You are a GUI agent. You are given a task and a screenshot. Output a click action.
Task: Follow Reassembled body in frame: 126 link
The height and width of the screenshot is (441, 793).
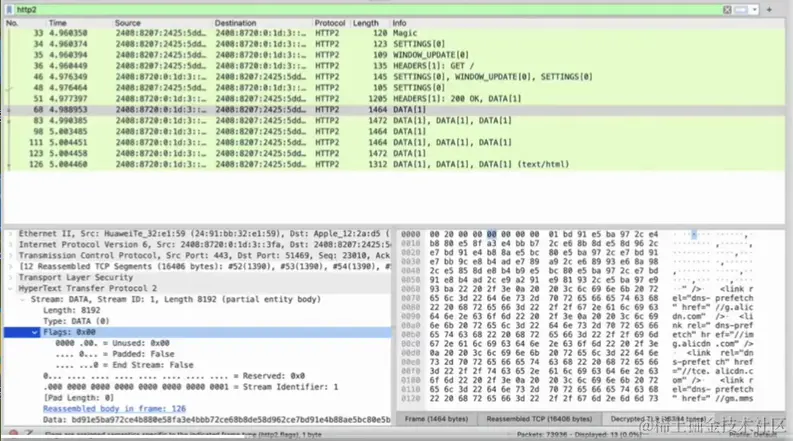tap(114, 409)
